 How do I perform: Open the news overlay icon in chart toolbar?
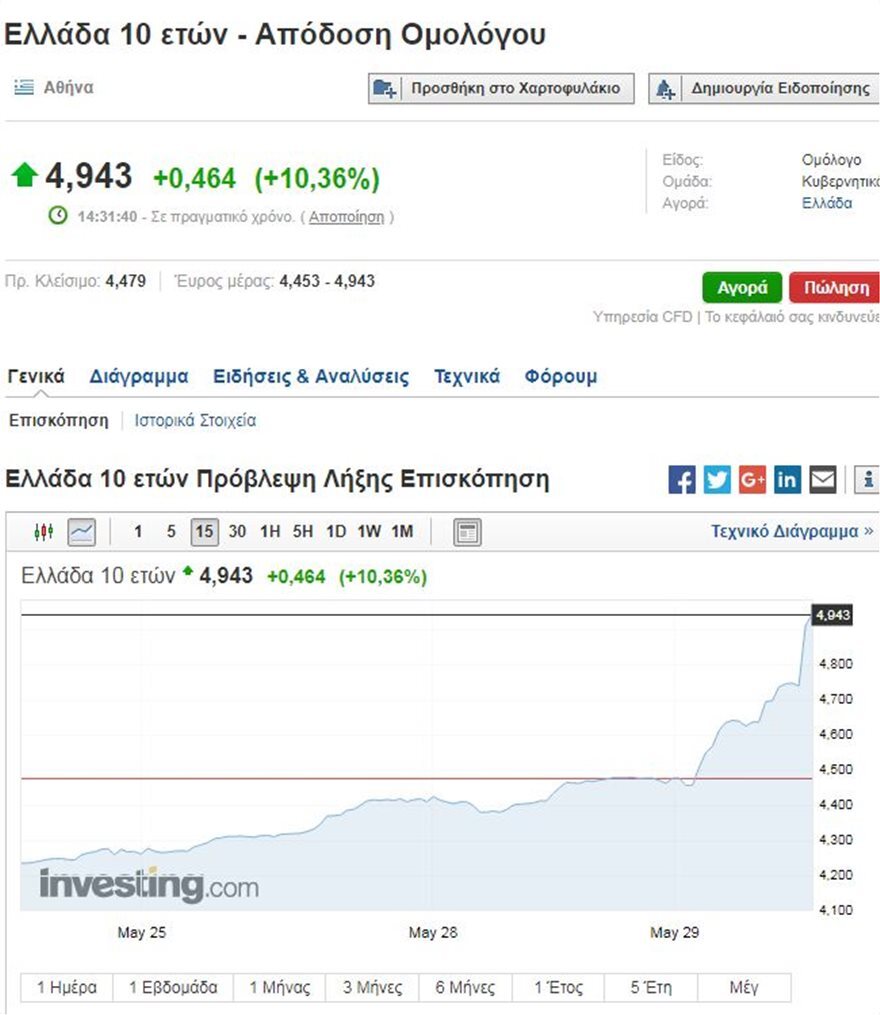click(x=467, y=532)
